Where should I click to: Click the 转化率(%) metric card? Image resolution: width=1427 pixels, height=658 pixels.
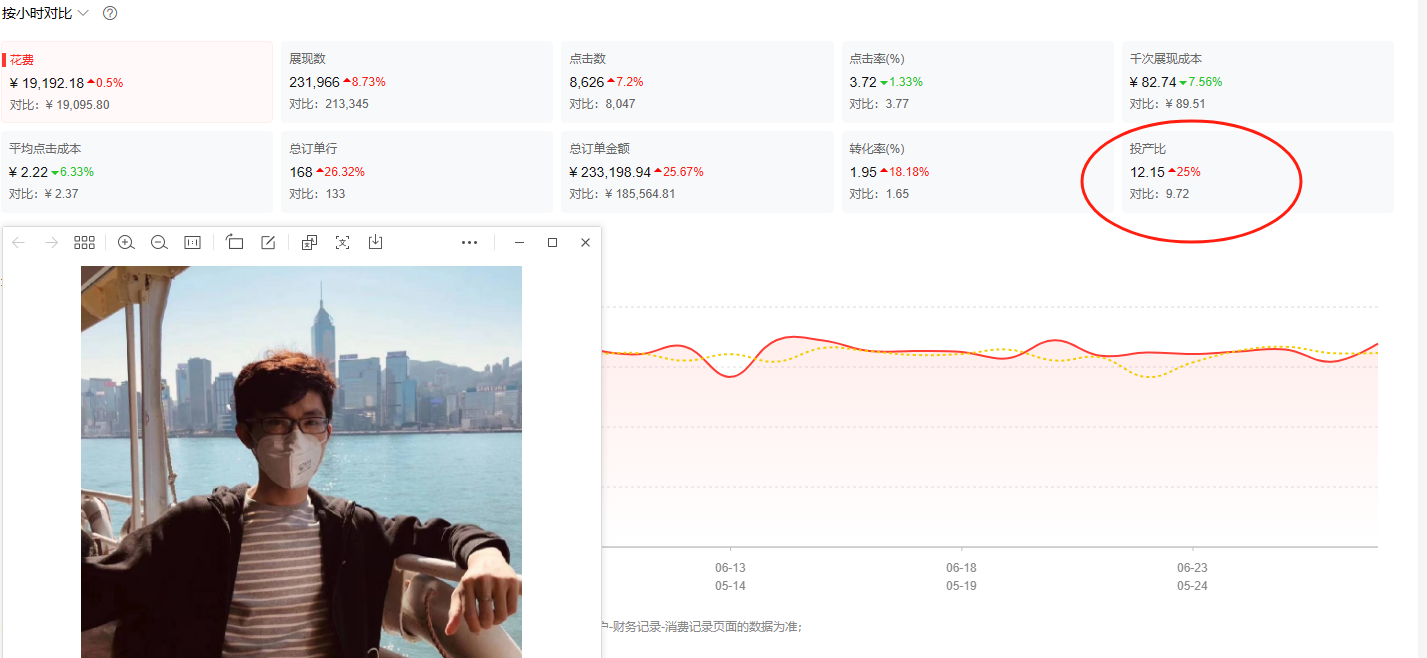coord(977,171)
